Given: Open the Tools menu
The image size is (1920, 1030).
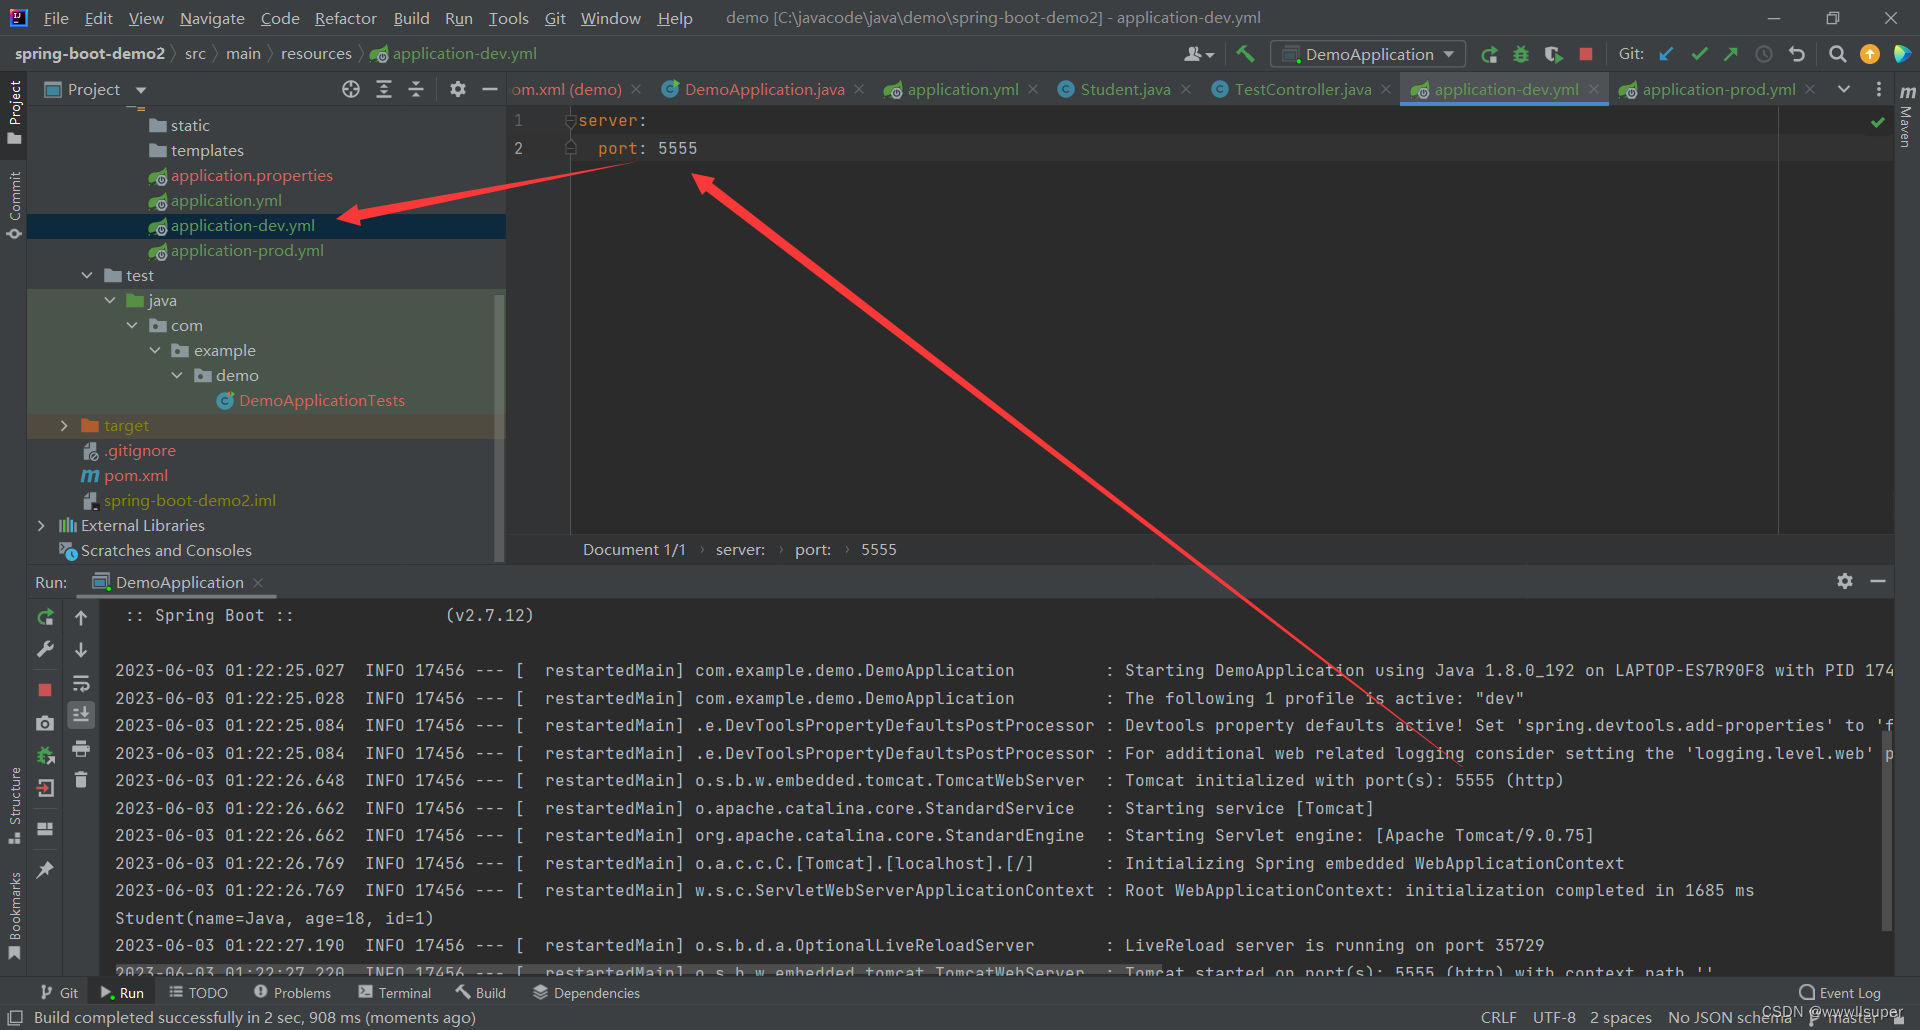Looking at the screenshot, I should tap(508, 18).
